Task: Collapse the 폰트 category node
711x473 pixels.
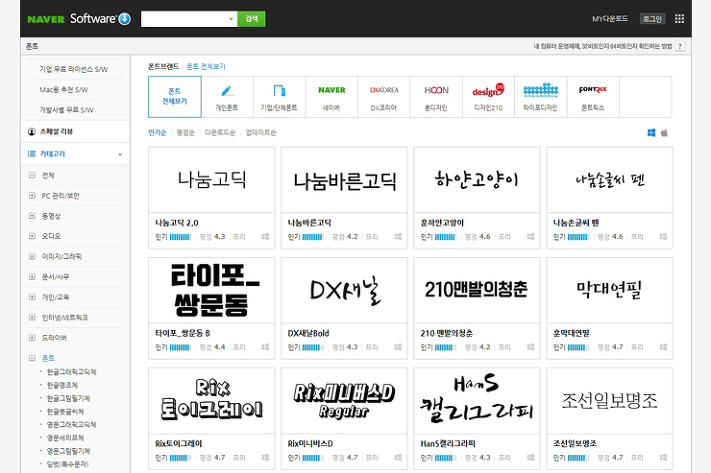Action: 32,358
